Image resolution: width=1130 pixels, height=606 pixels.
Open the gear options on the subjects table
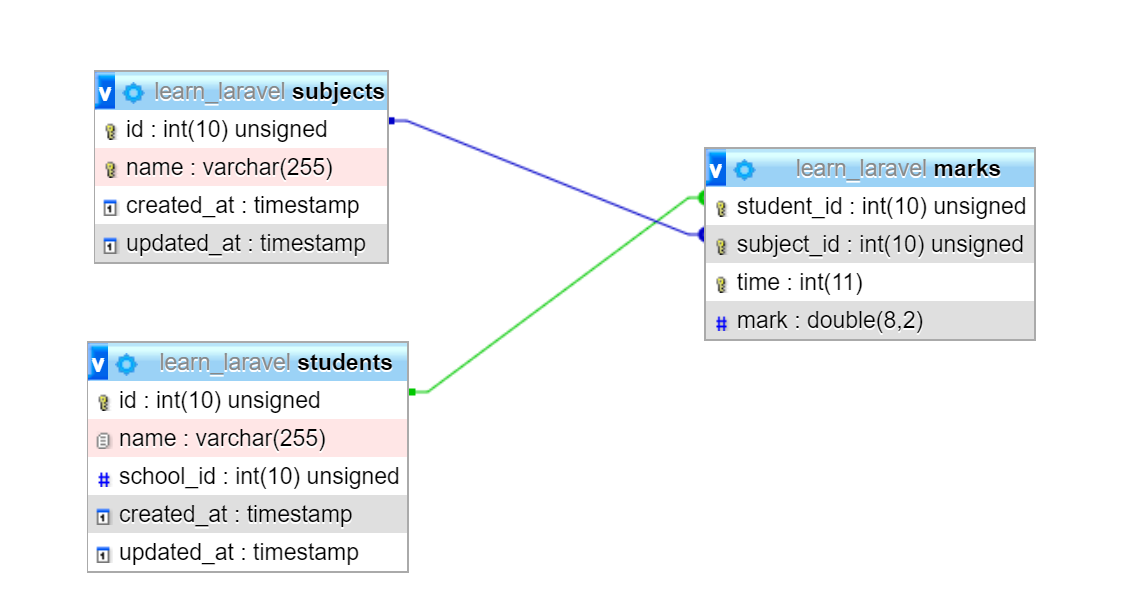(x=133, y=92)
